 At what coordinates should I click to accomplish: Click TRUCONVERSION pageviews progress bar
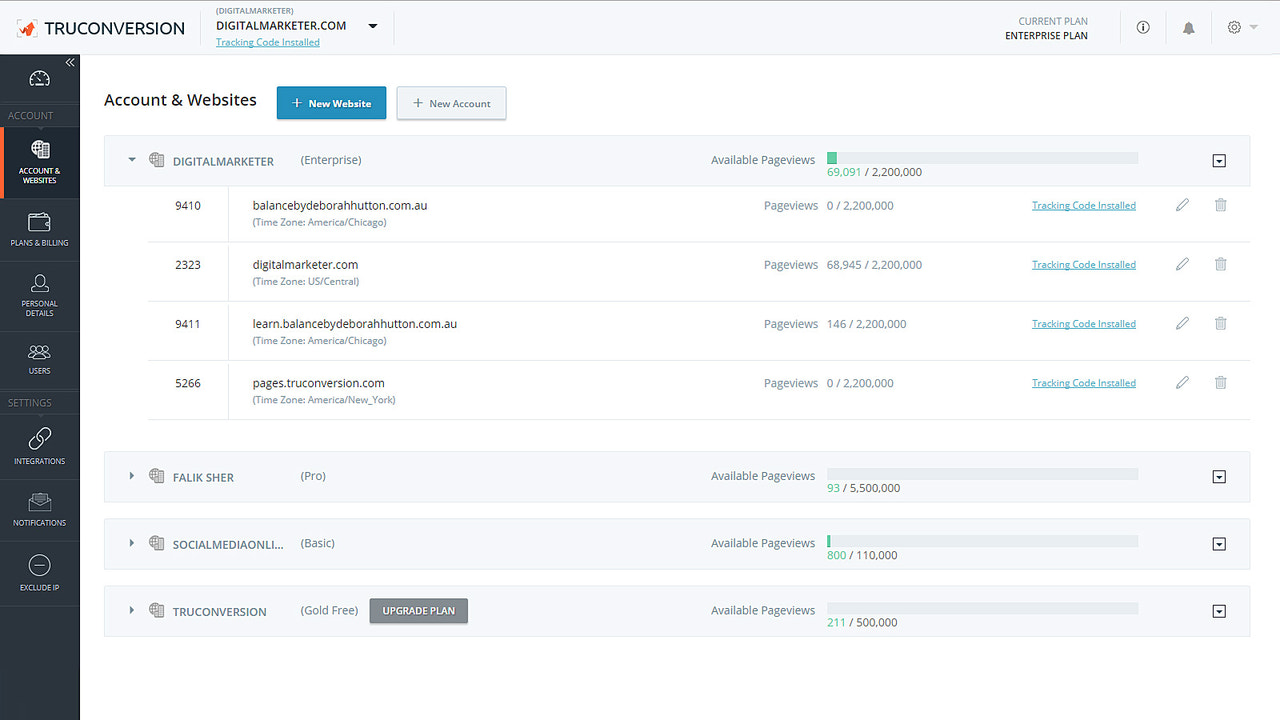982,608
